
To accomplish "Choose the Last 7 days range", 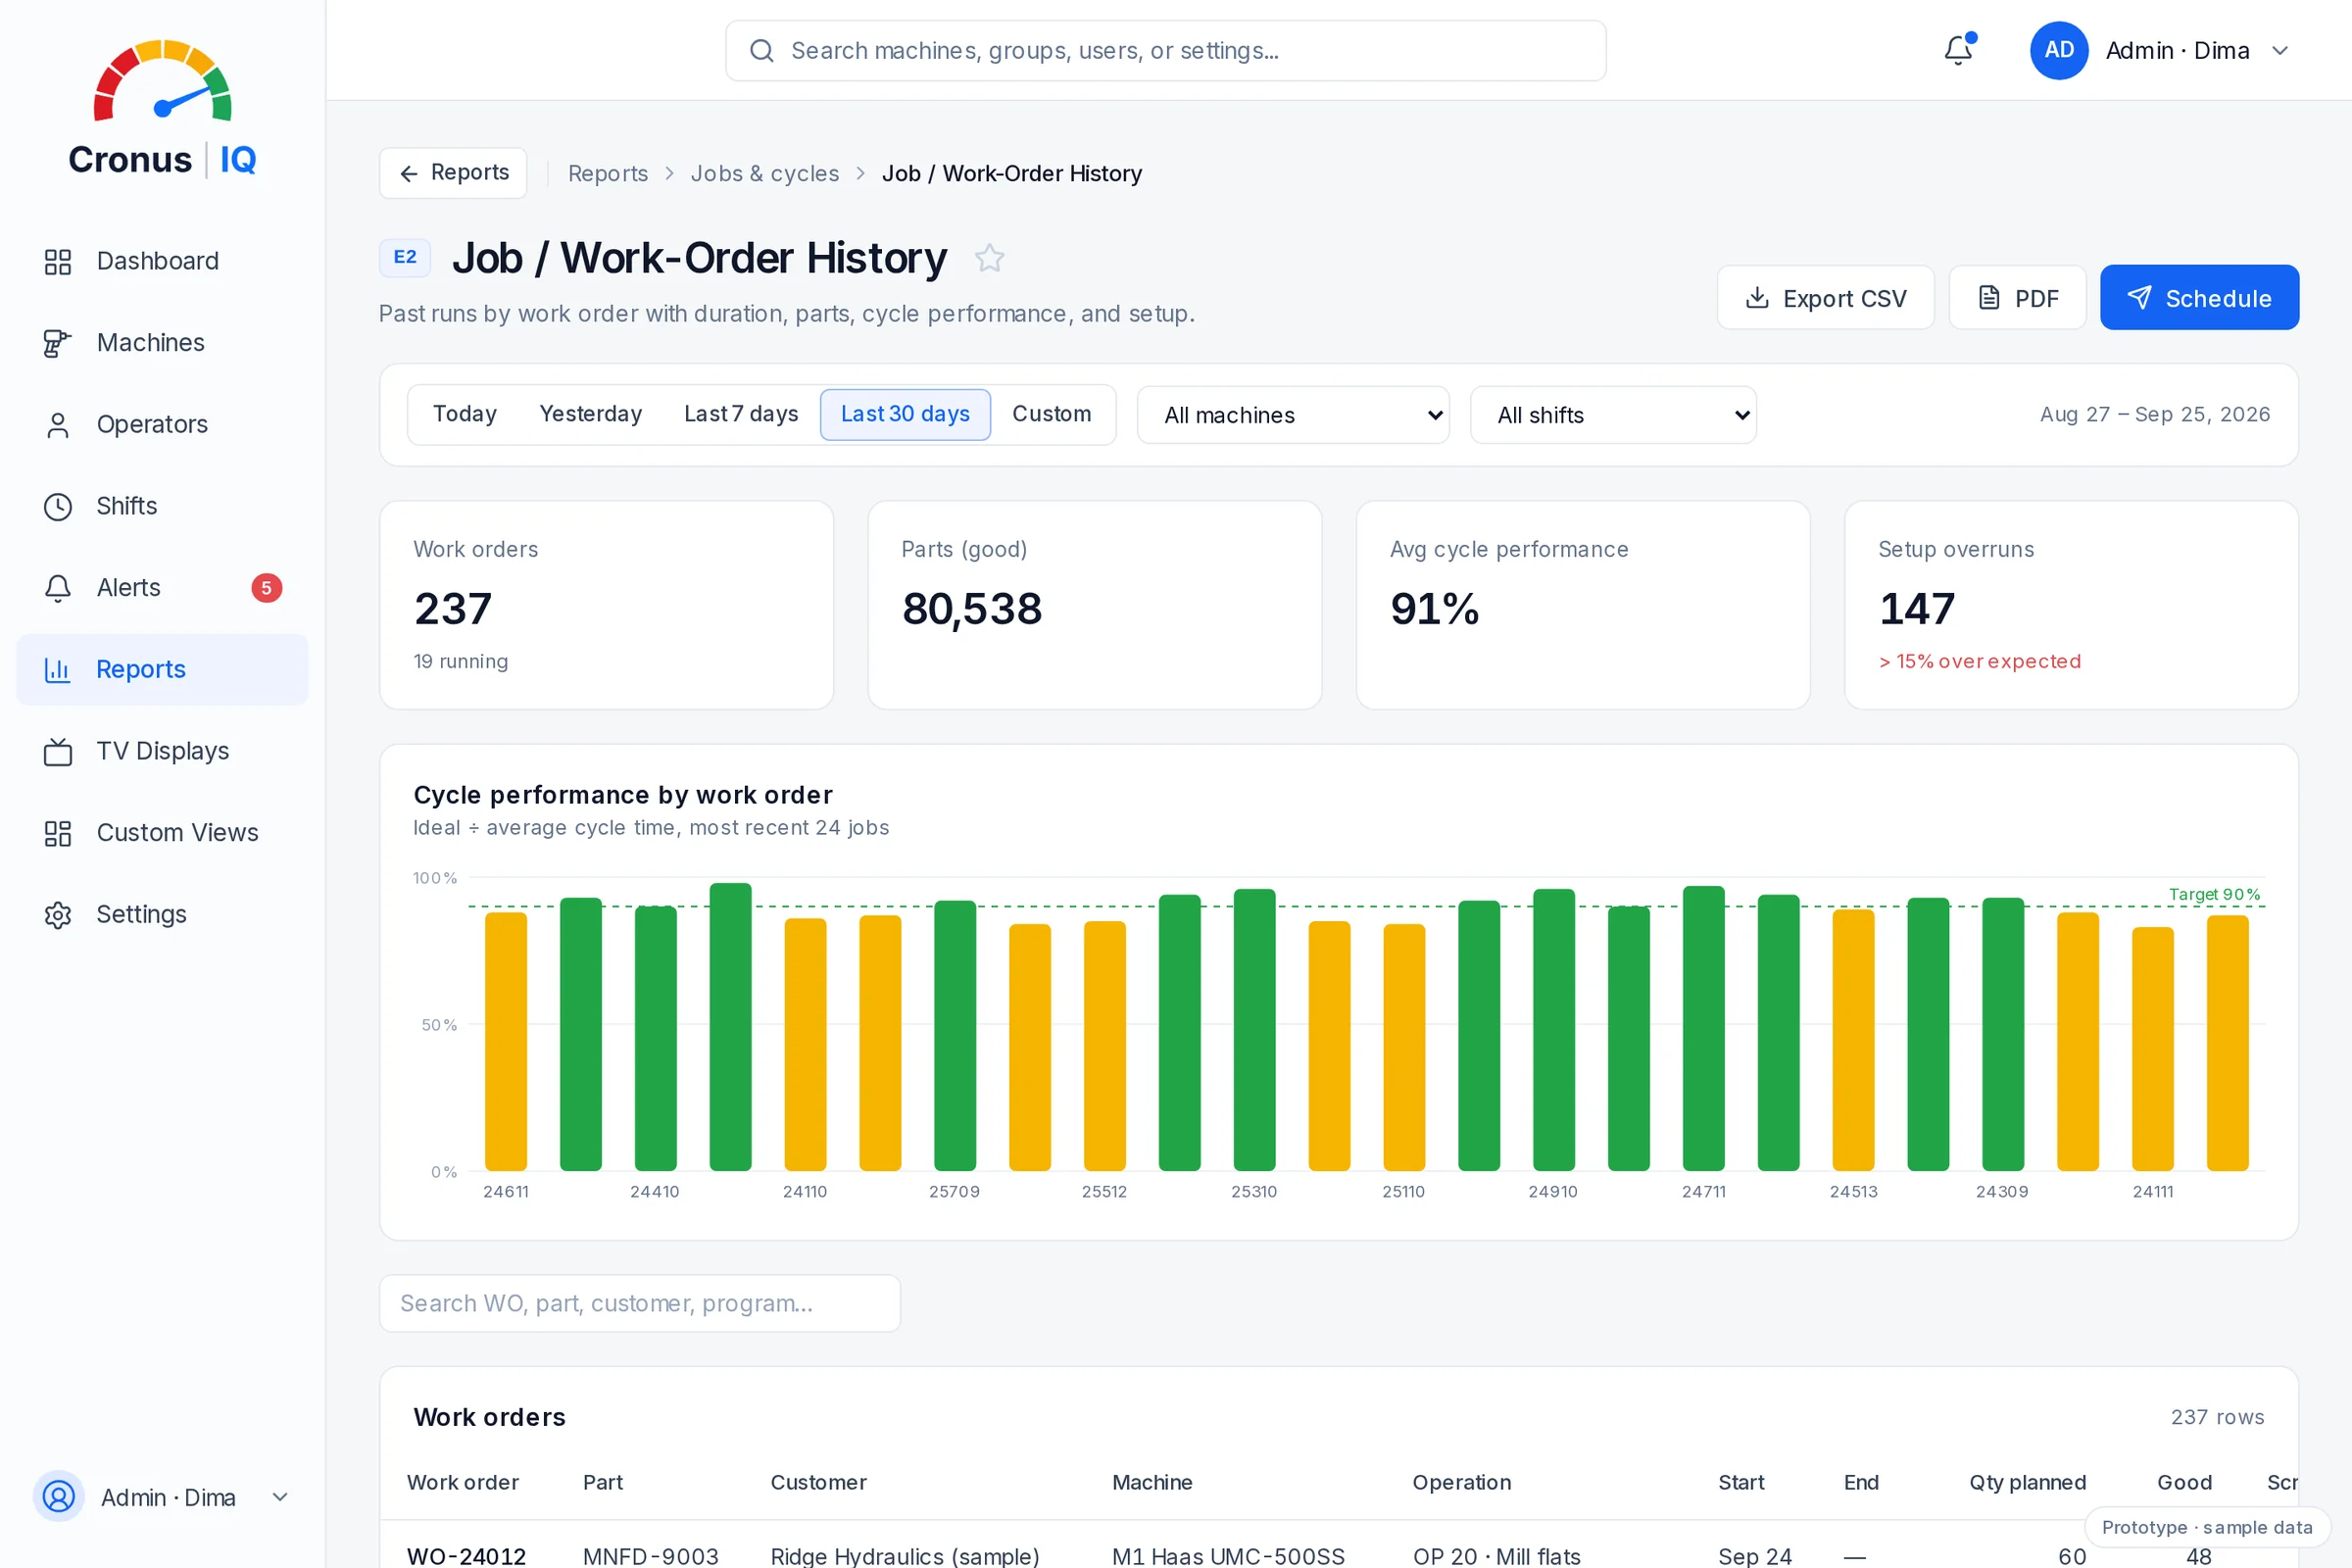I will pyautogui.click(x=741, y=414).
